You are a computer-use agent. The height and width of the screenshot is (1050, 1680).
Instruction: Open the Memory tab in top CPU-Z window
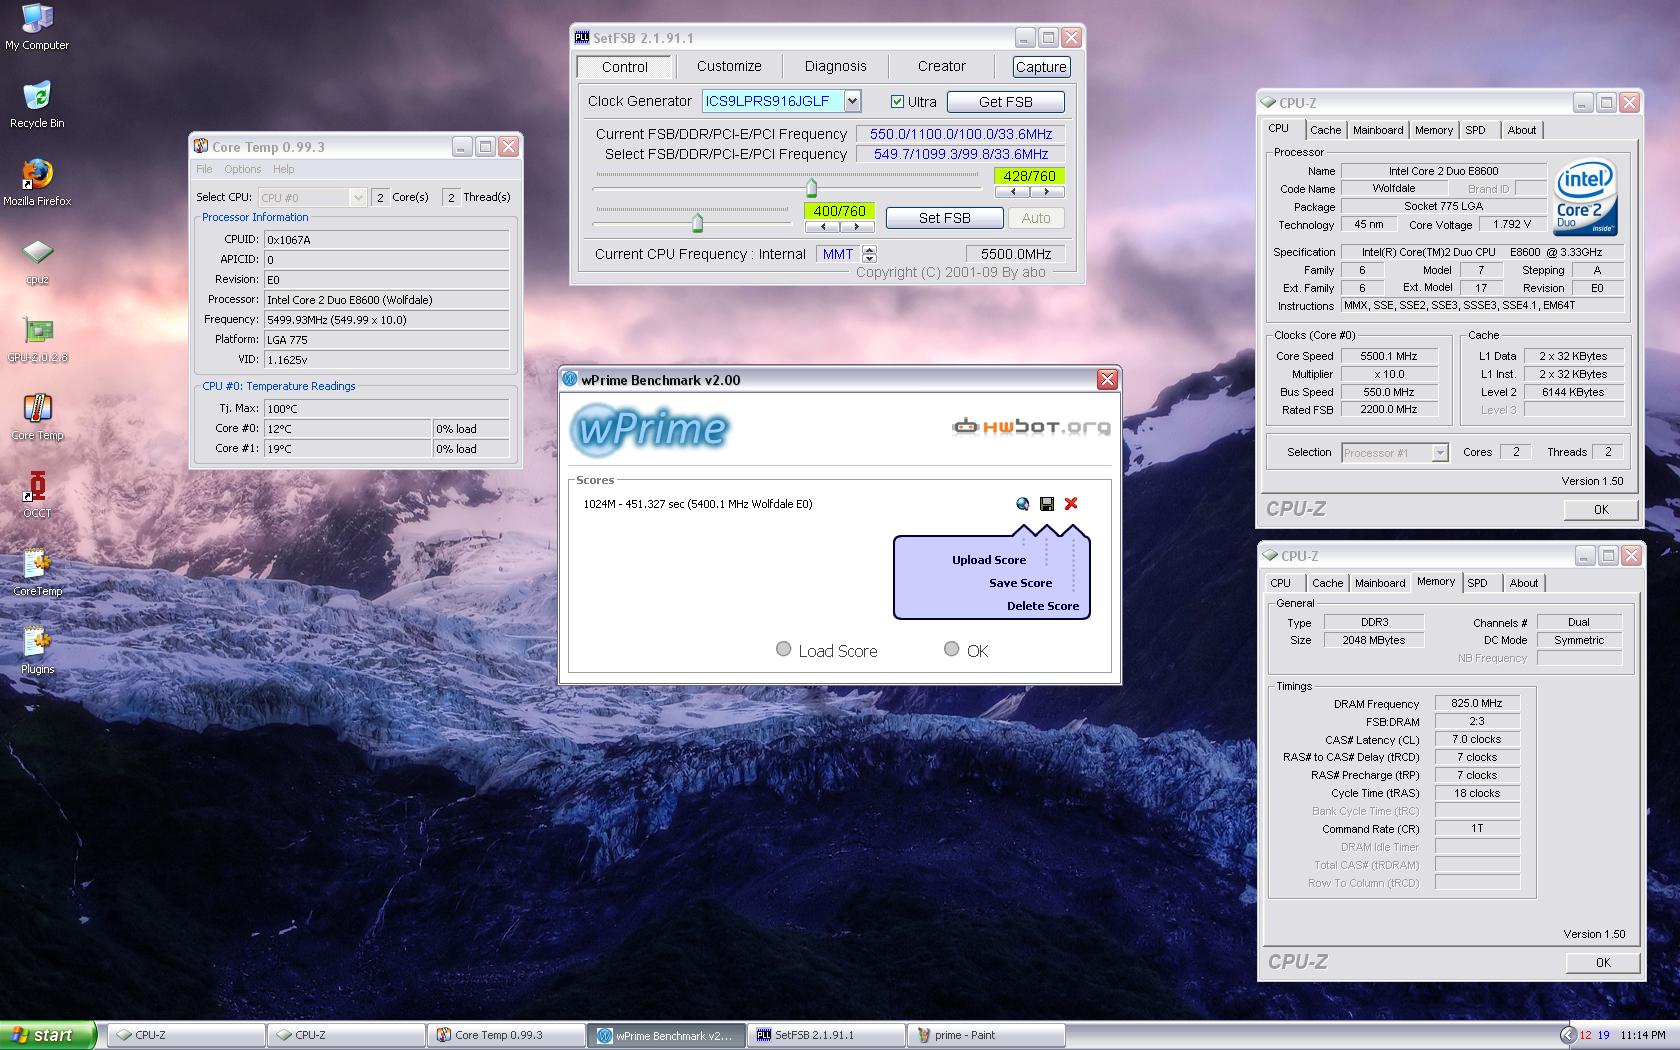pos(1433,130)
